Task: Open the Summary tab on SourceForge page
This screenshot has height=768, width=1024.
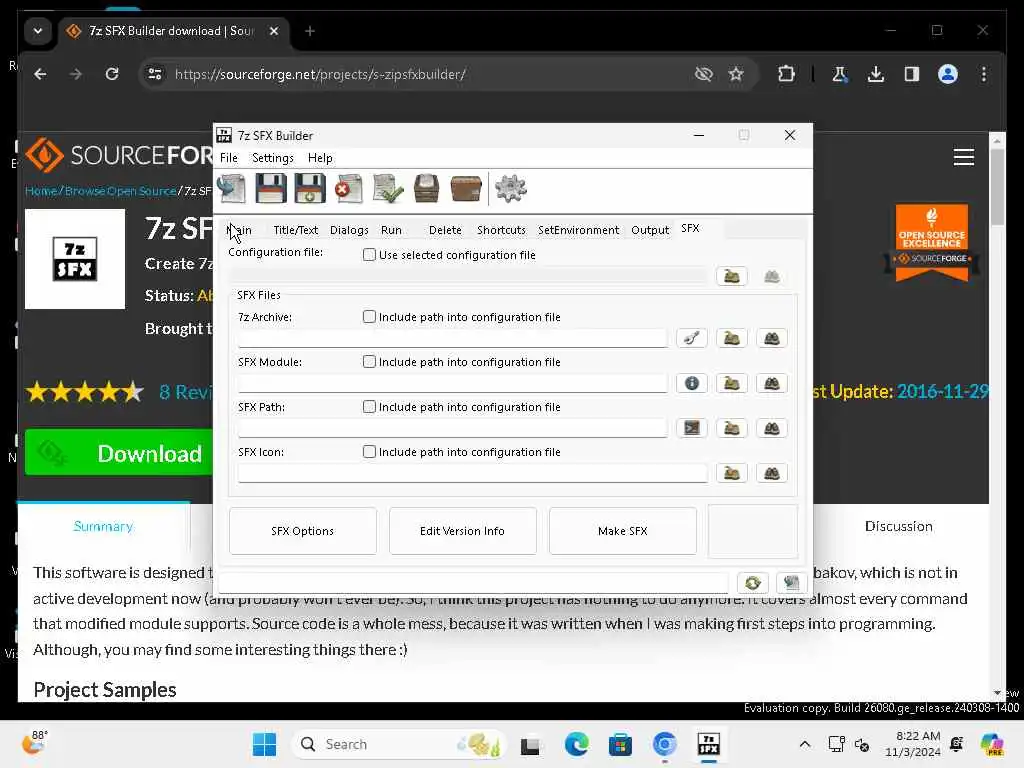Action: point(103,526)
